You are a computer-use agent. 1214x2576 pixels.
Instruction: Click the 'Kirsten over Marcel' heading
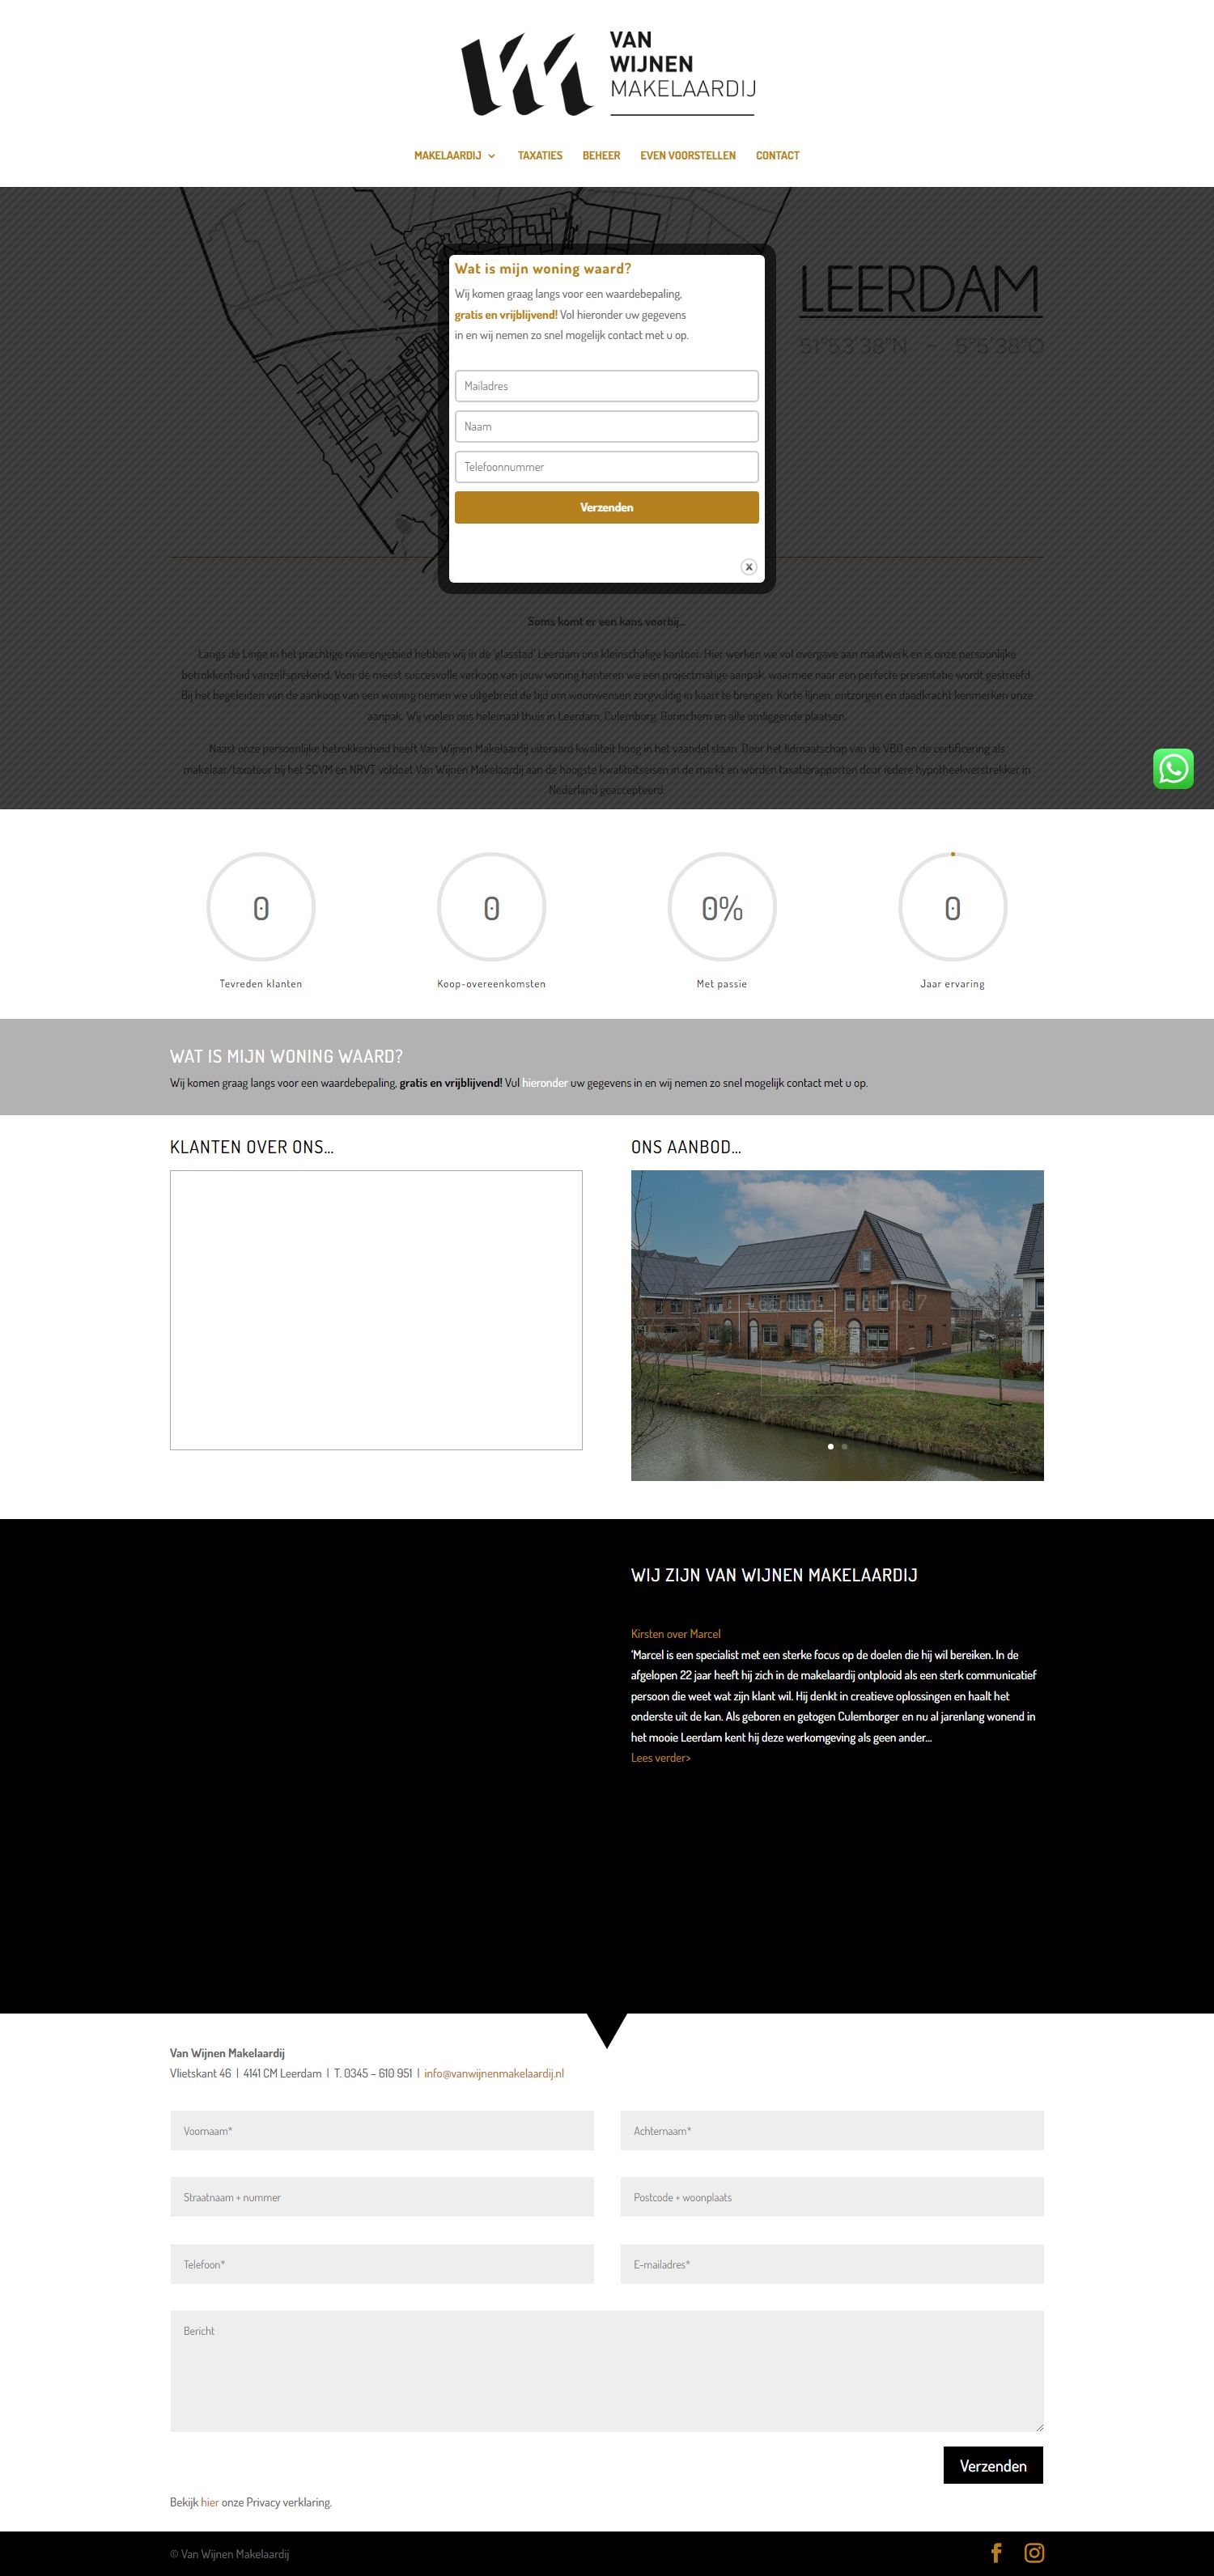point(676,1634)
